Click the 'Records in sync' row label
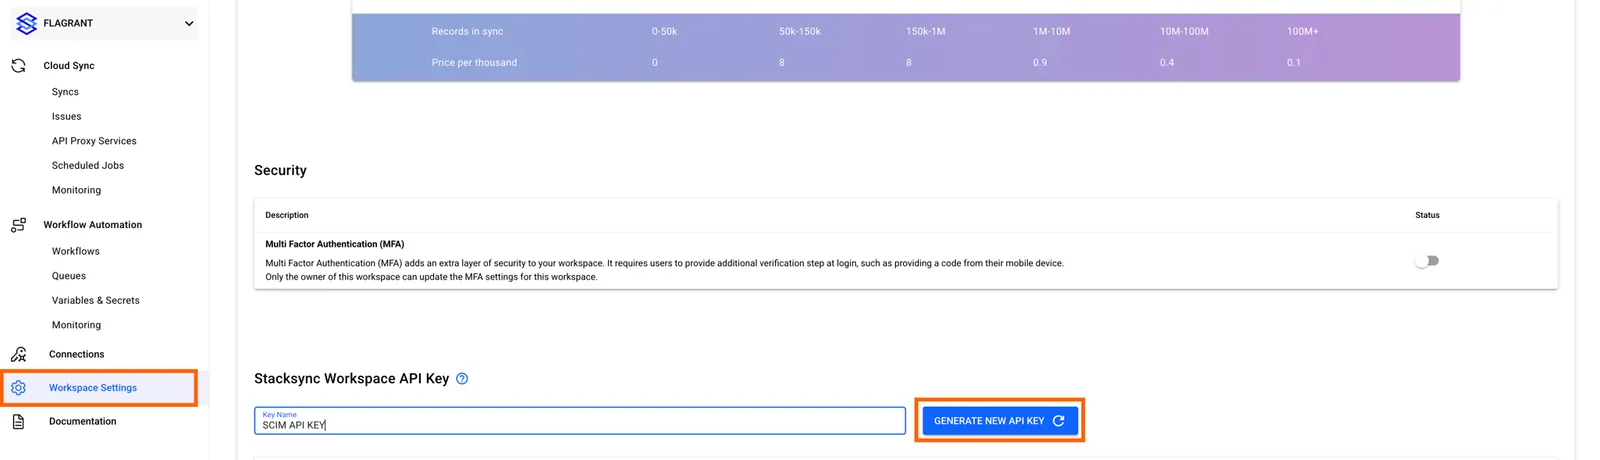 point(467,32)
